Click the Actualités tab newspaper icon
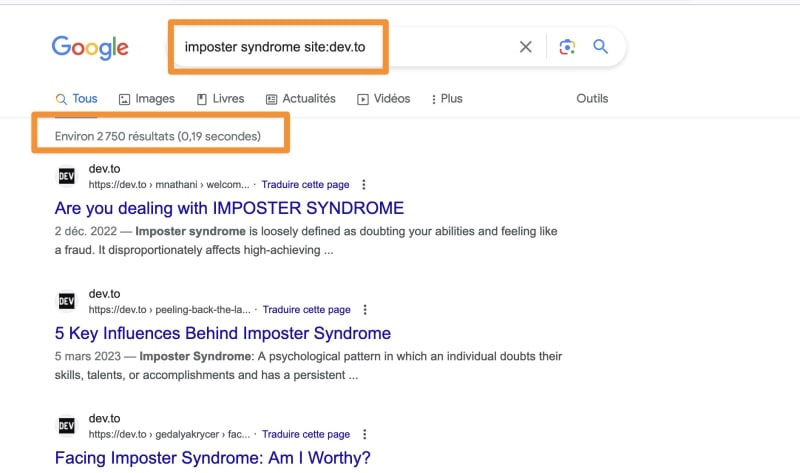 point(271,99)
